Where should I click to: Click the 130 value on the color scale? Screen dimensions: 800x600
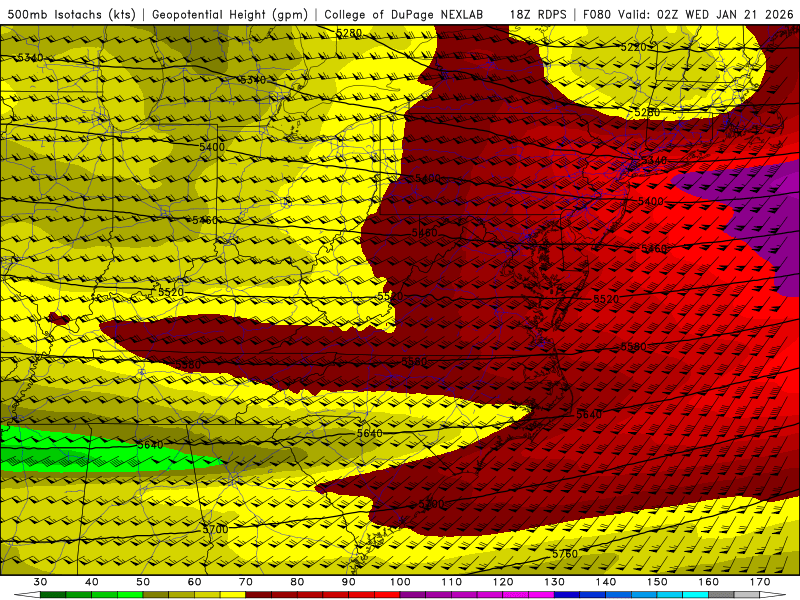click(554, 582)
